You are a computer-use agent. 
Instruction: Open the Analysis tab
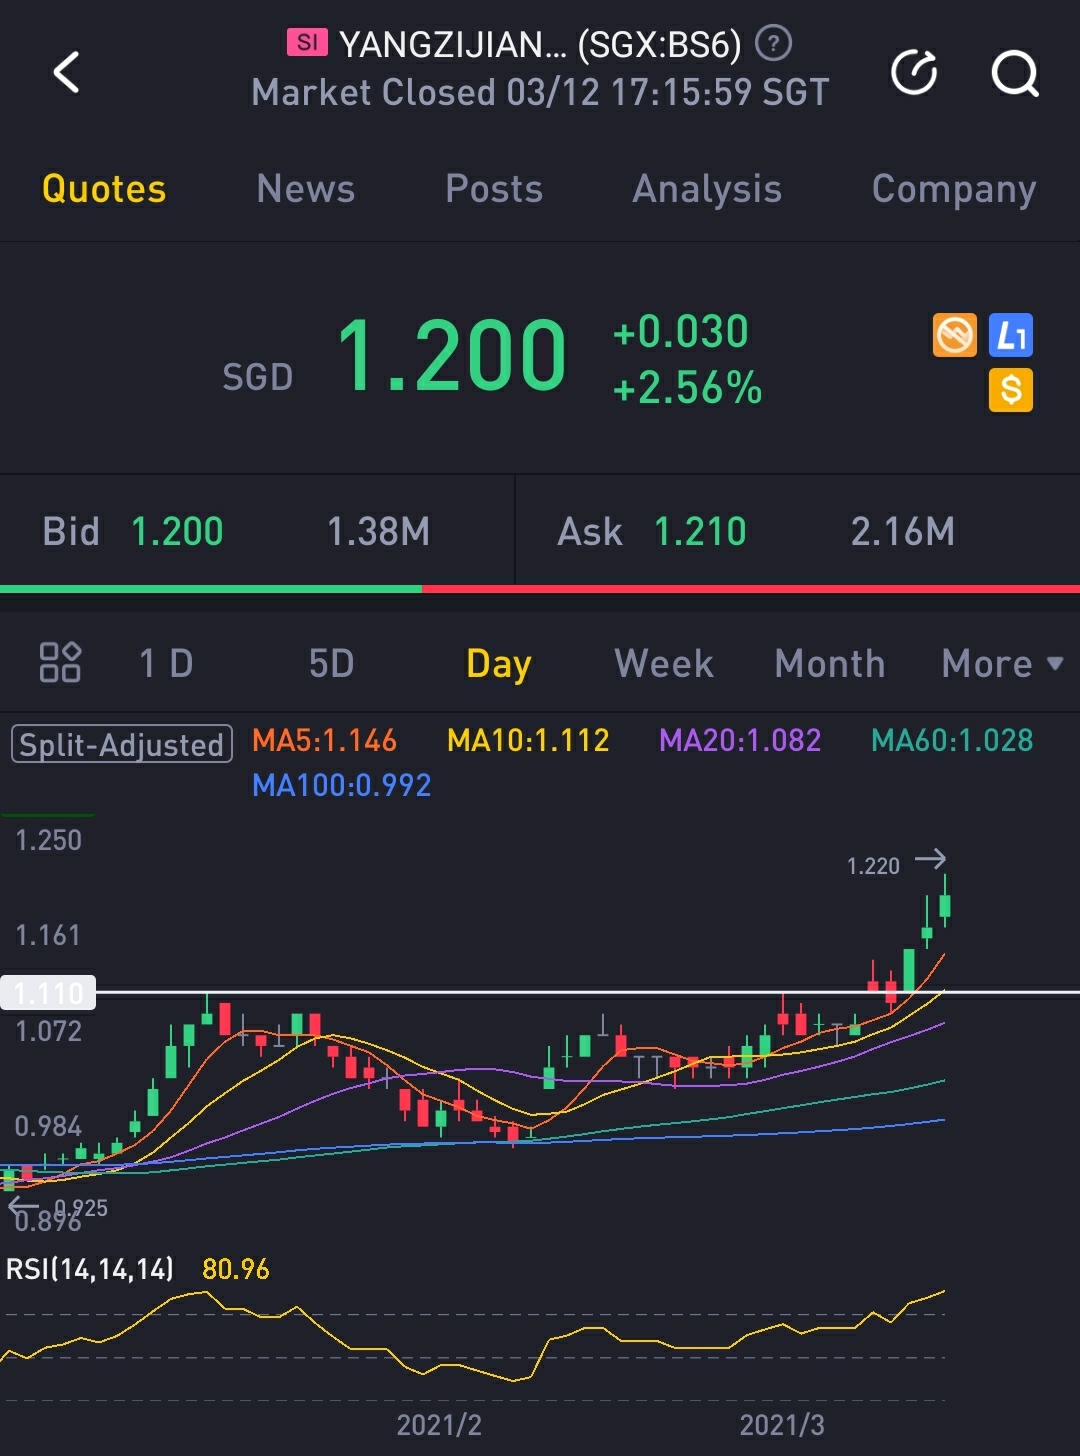point(707,189)
